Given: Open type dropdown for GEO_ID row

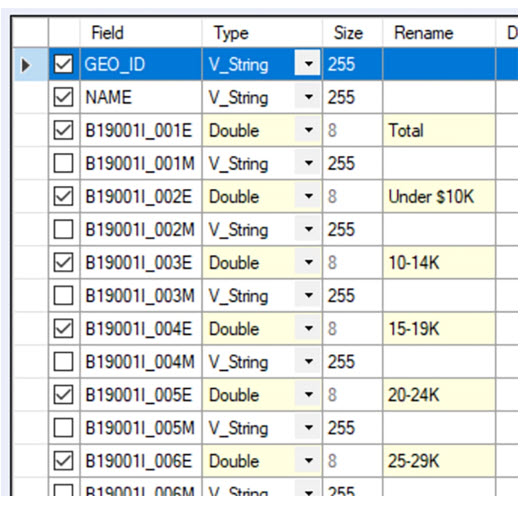Looking at the screenshot, I should 308,63.
